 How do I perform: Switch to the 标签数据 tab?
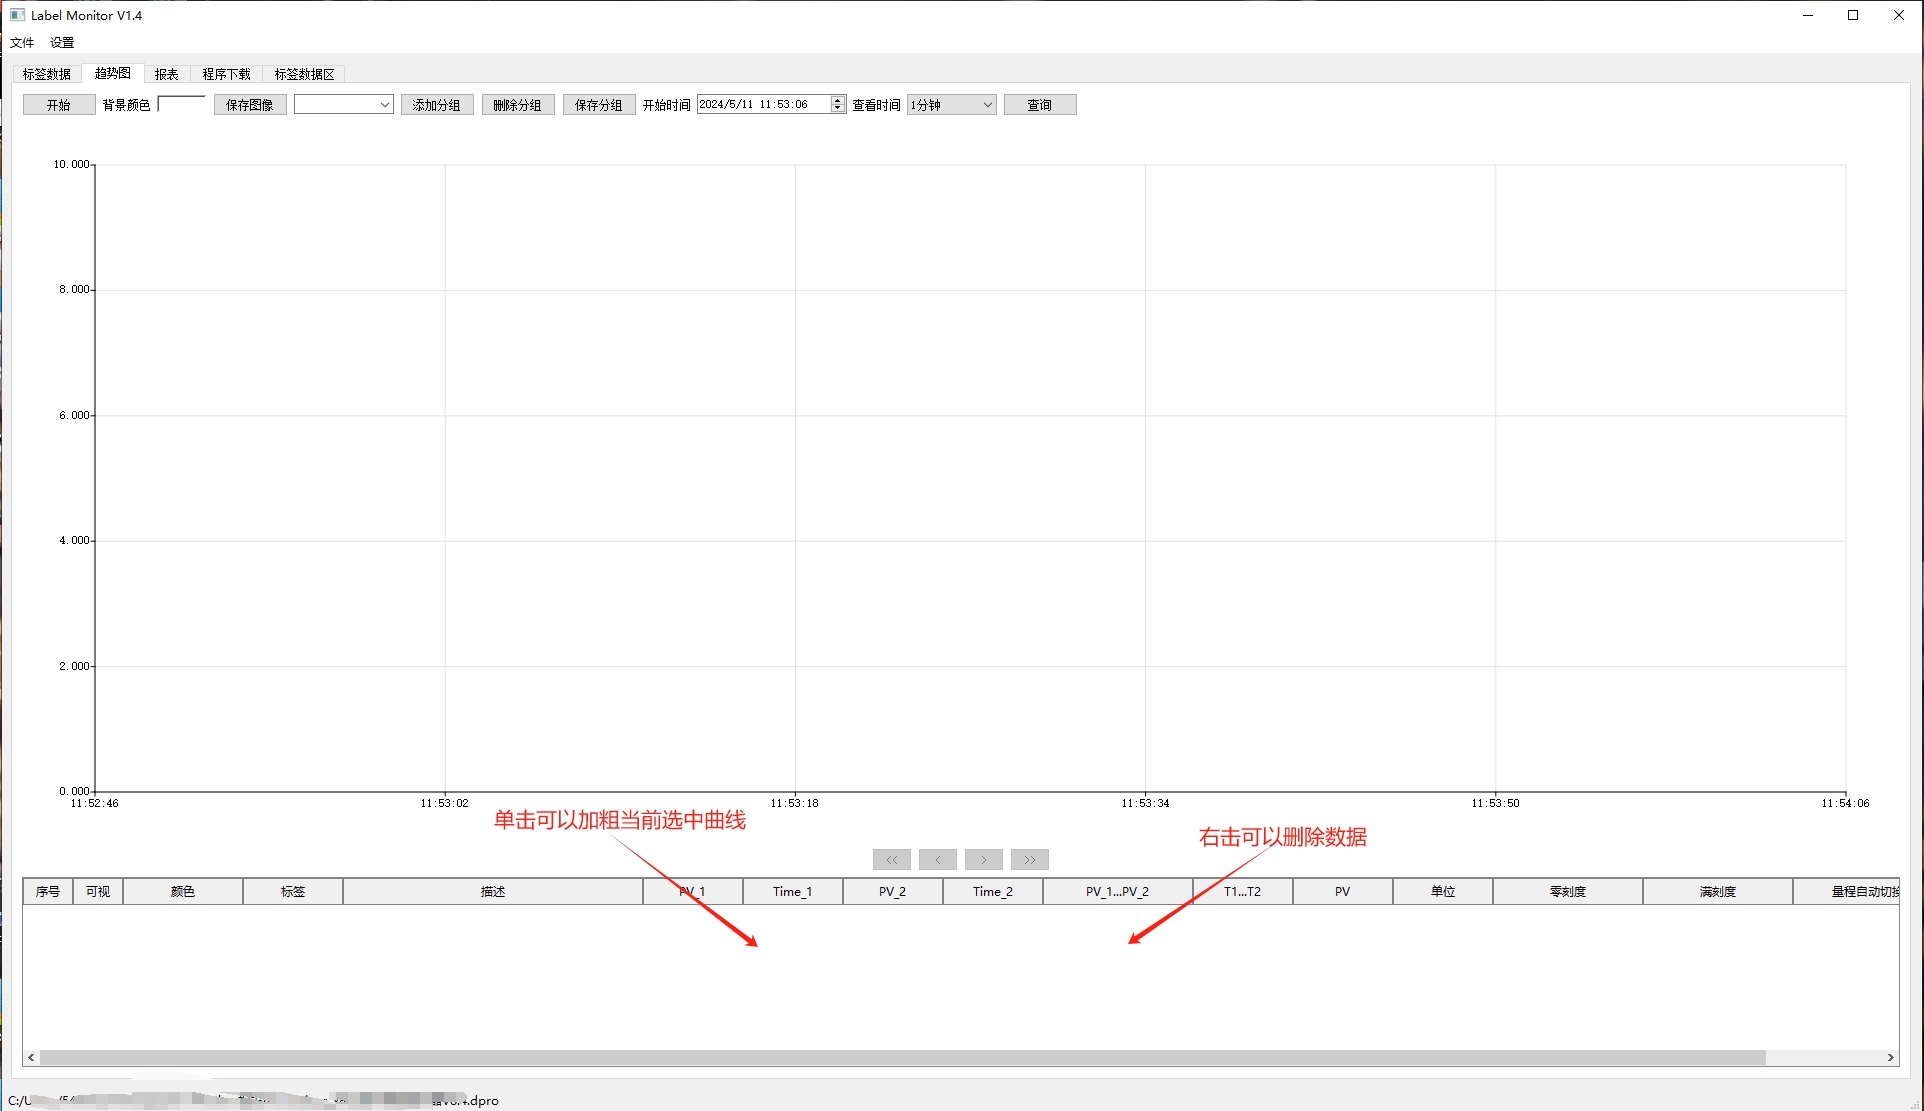point(47,74)
